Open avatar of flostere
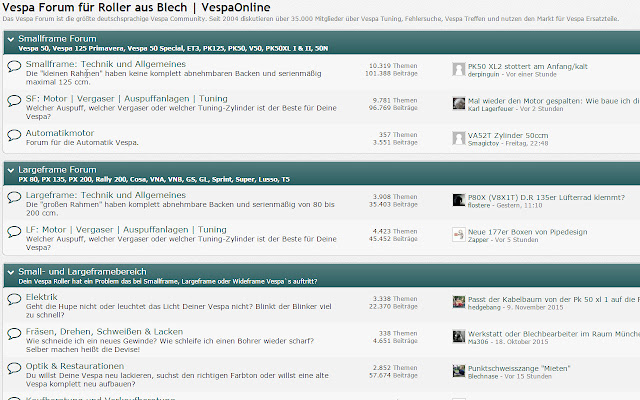The height and width of the screenshot is (400, 640). [459, 200]
